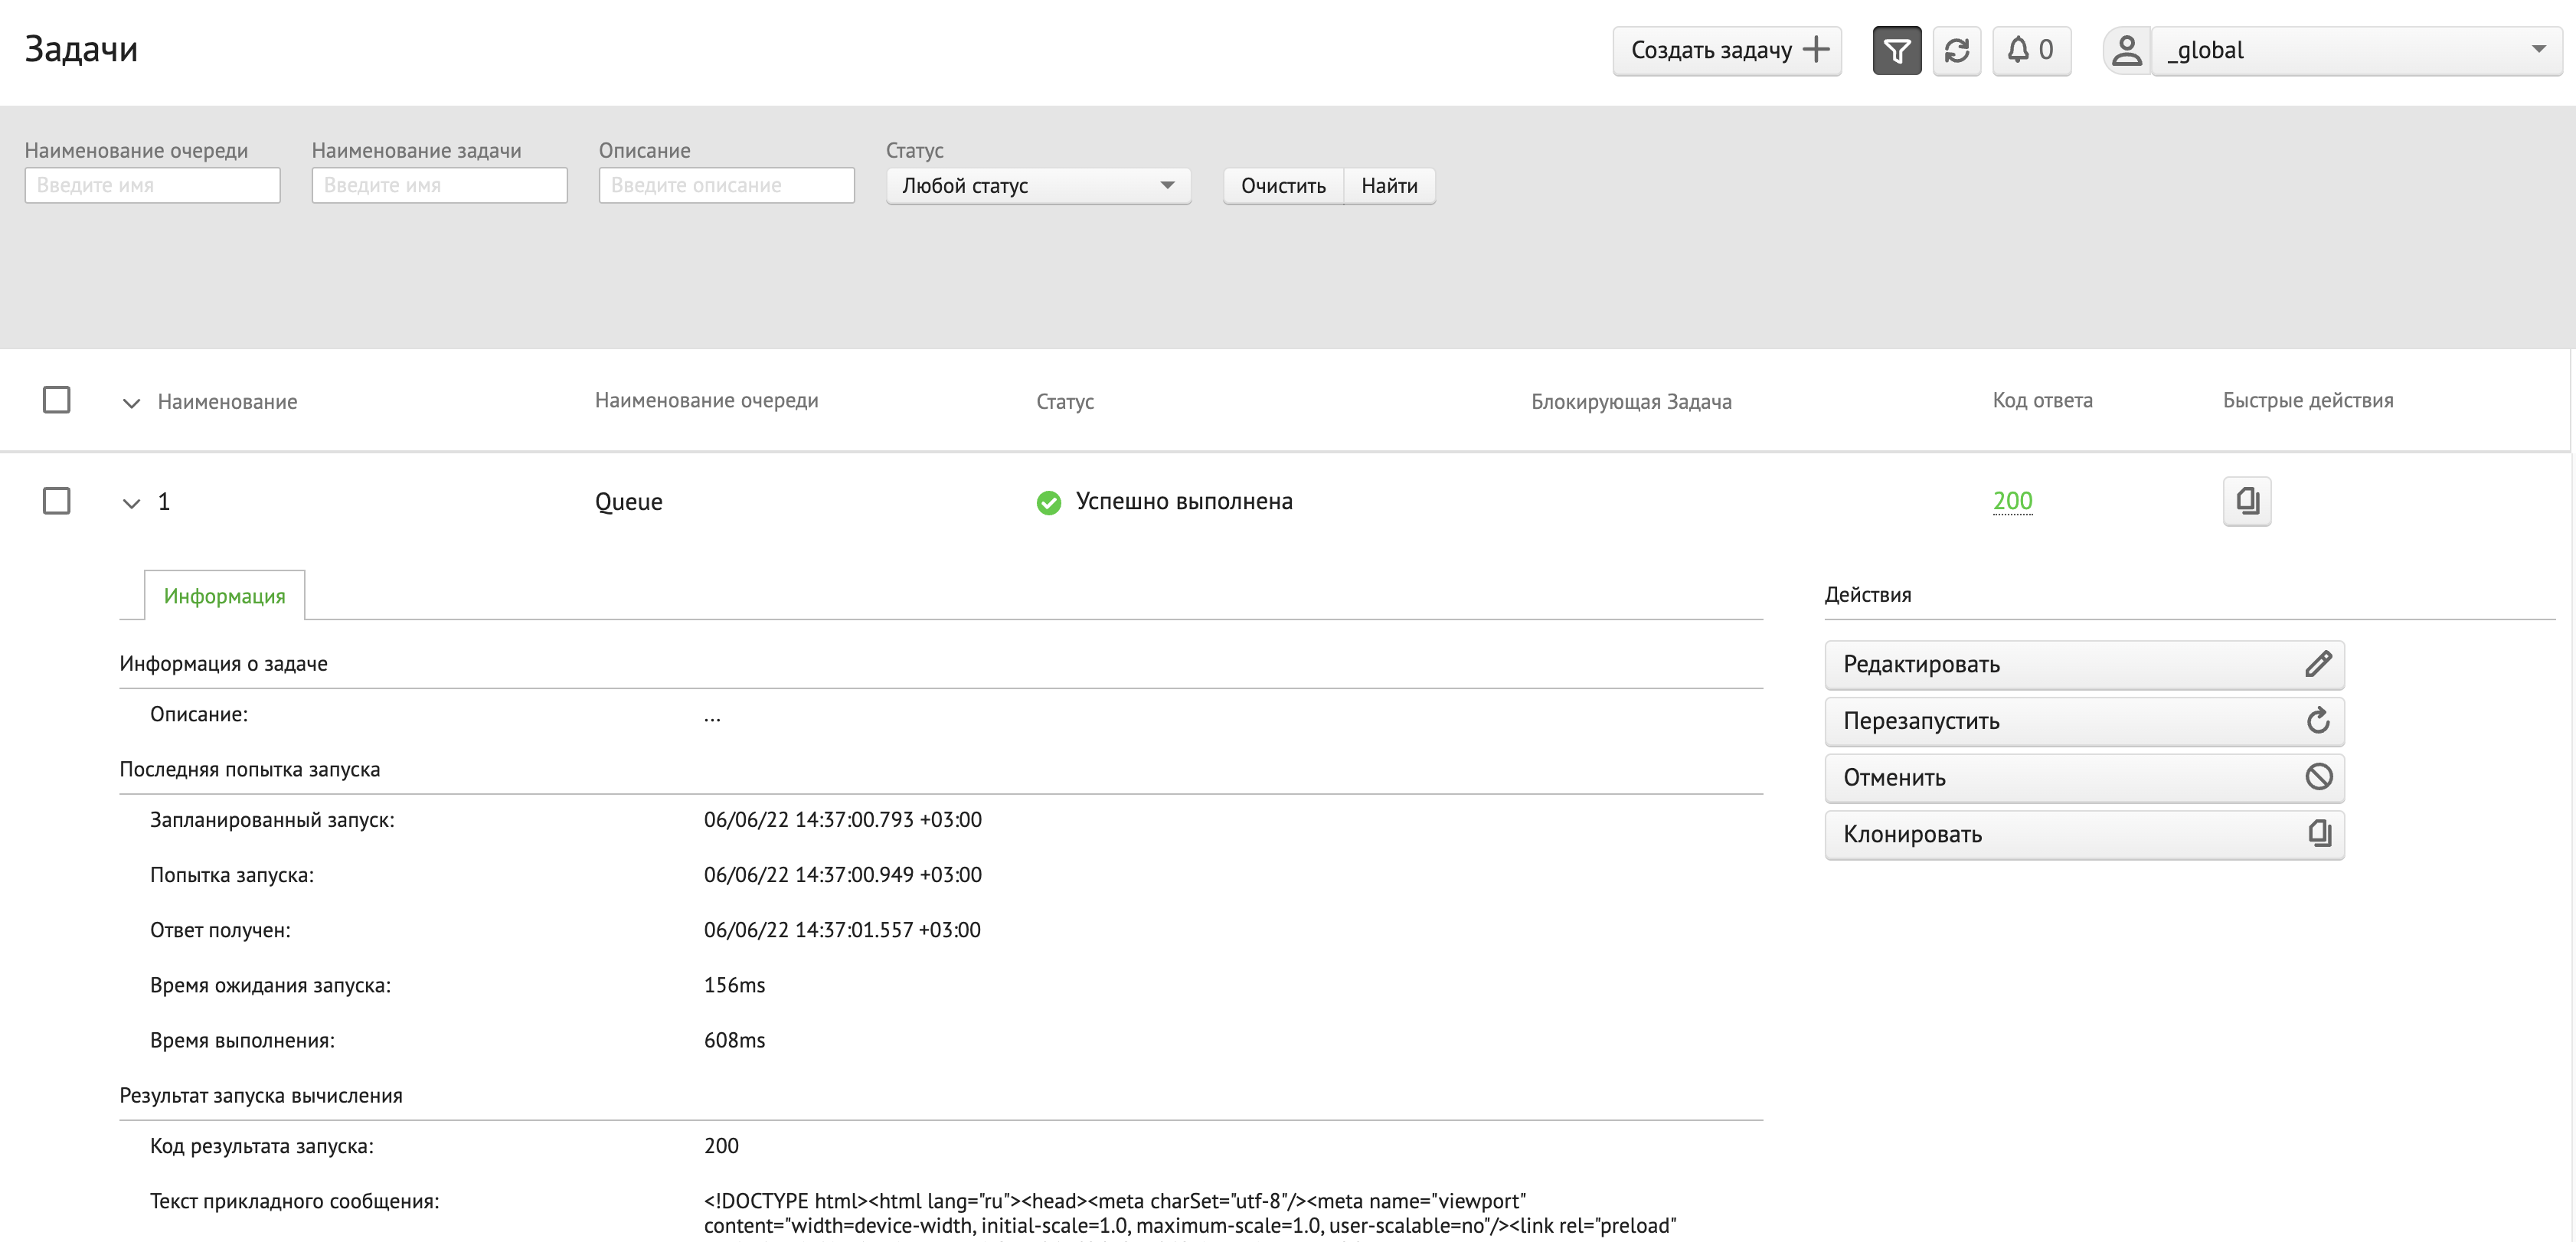Click the Найти search button

click(x=1388, y=186)
